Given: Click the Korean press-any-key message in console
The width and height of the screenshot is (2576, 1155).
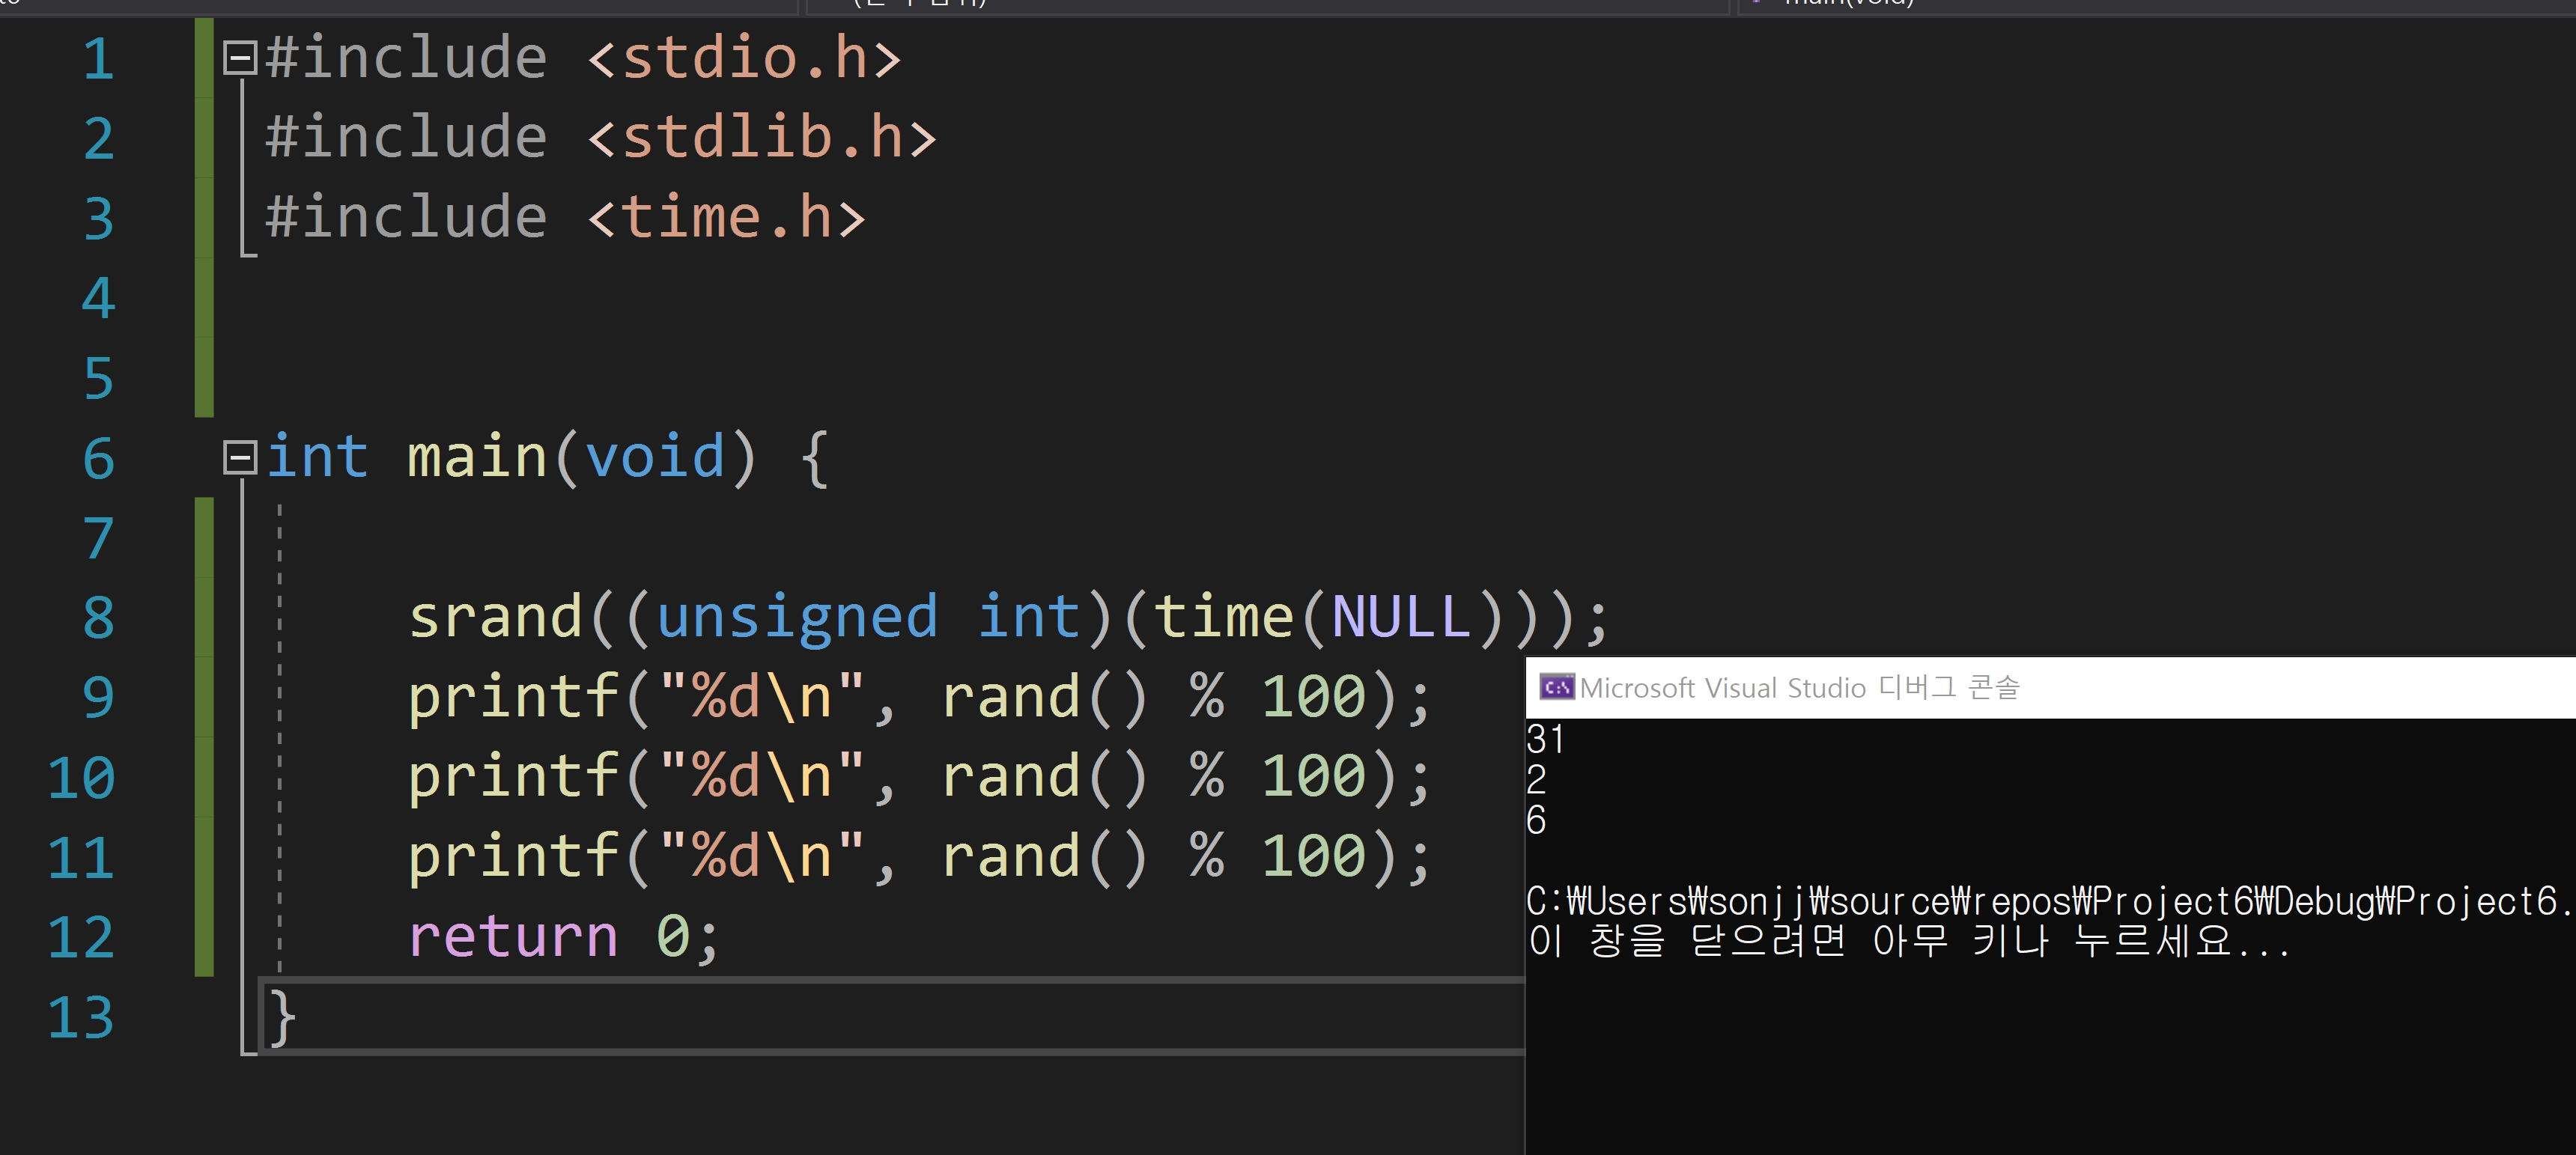Looking at the screenshot, I should tap(1908, 942).
